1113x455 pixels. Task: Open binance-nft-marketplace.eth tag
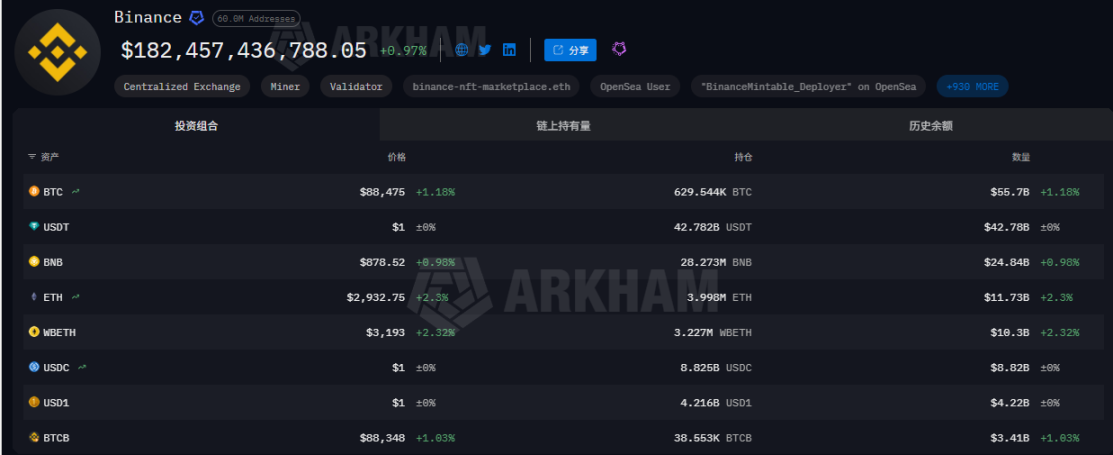[491, 87]
